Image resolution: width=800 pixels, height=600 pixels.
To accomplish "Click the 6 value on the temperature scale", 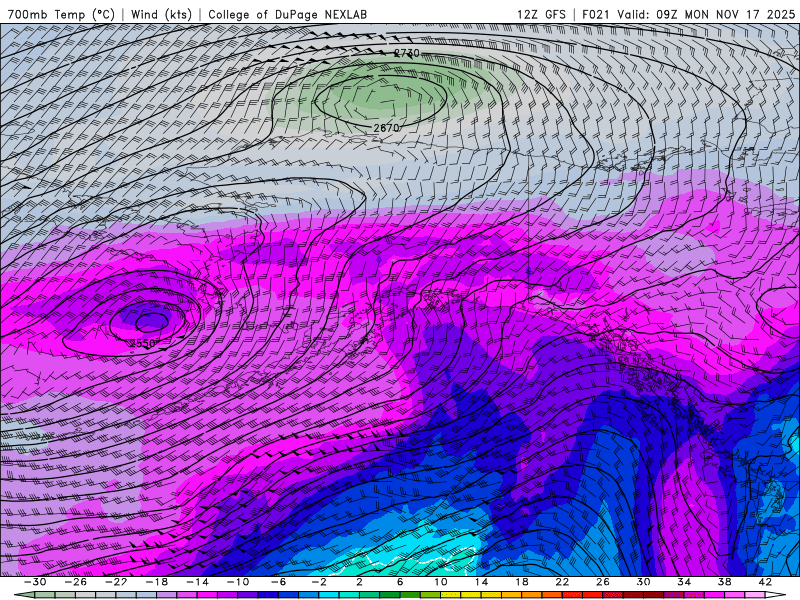I will click(x=400, y=582).
